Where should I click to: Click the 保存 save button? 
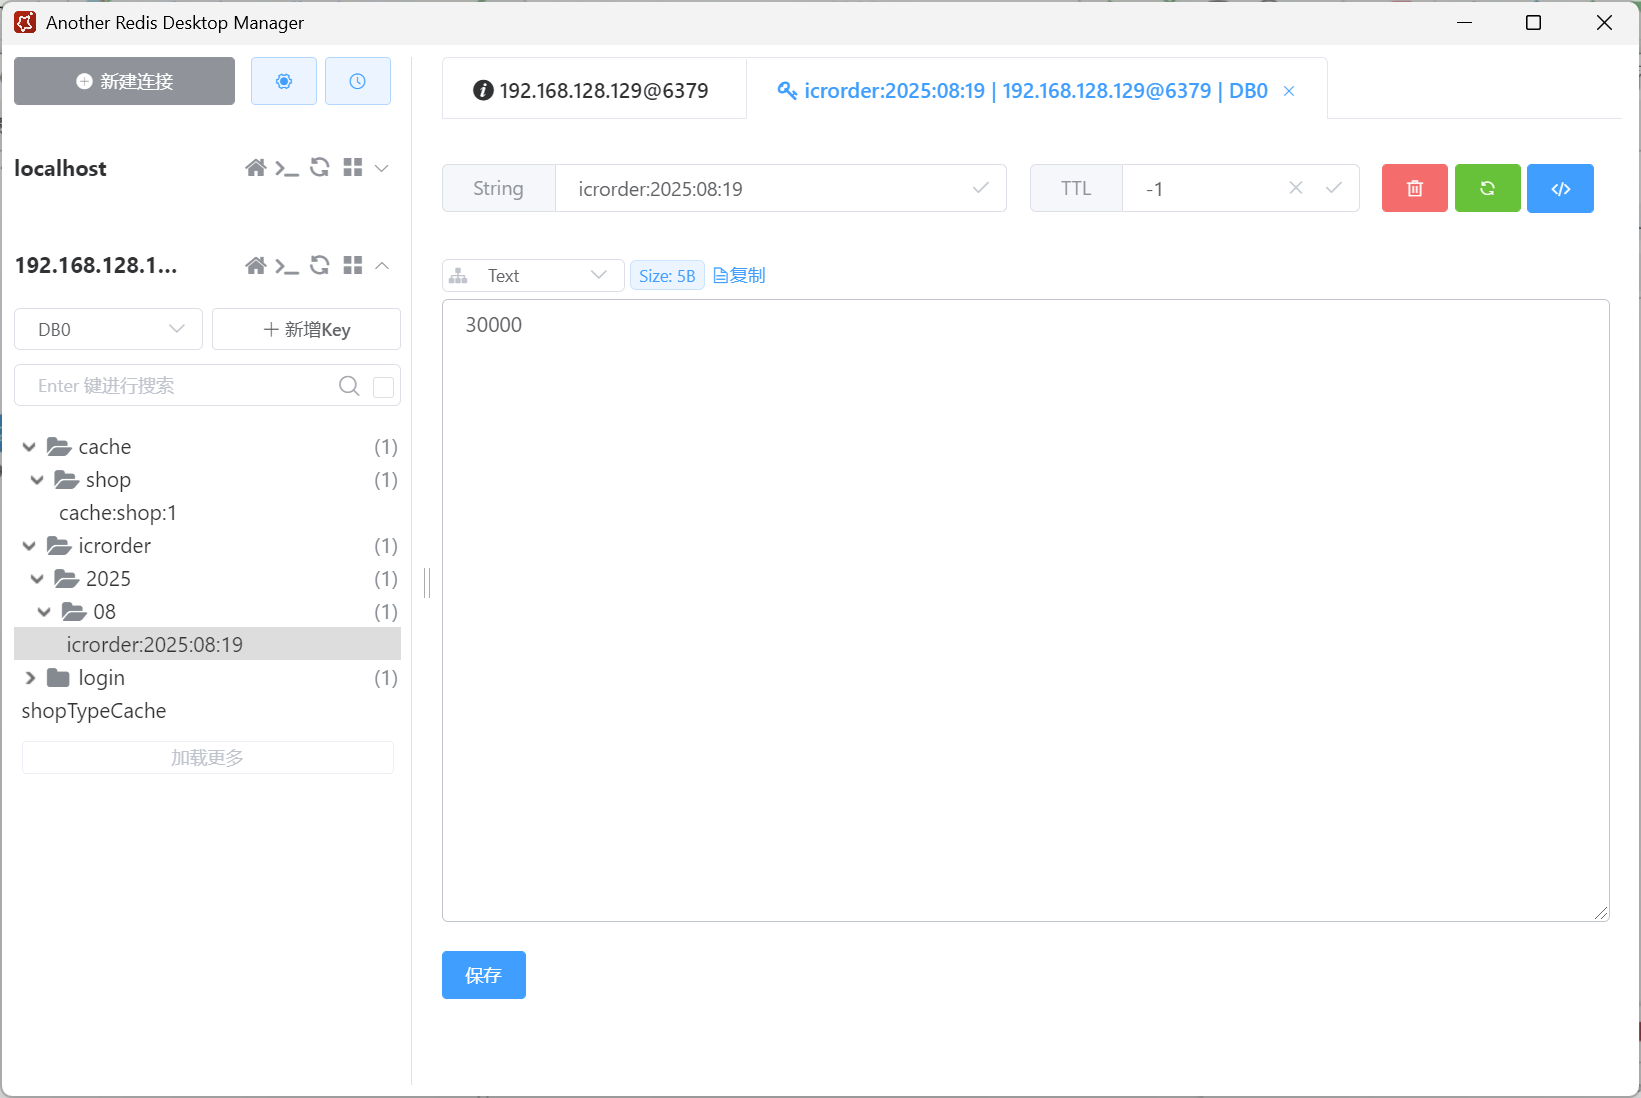[483, 975]
